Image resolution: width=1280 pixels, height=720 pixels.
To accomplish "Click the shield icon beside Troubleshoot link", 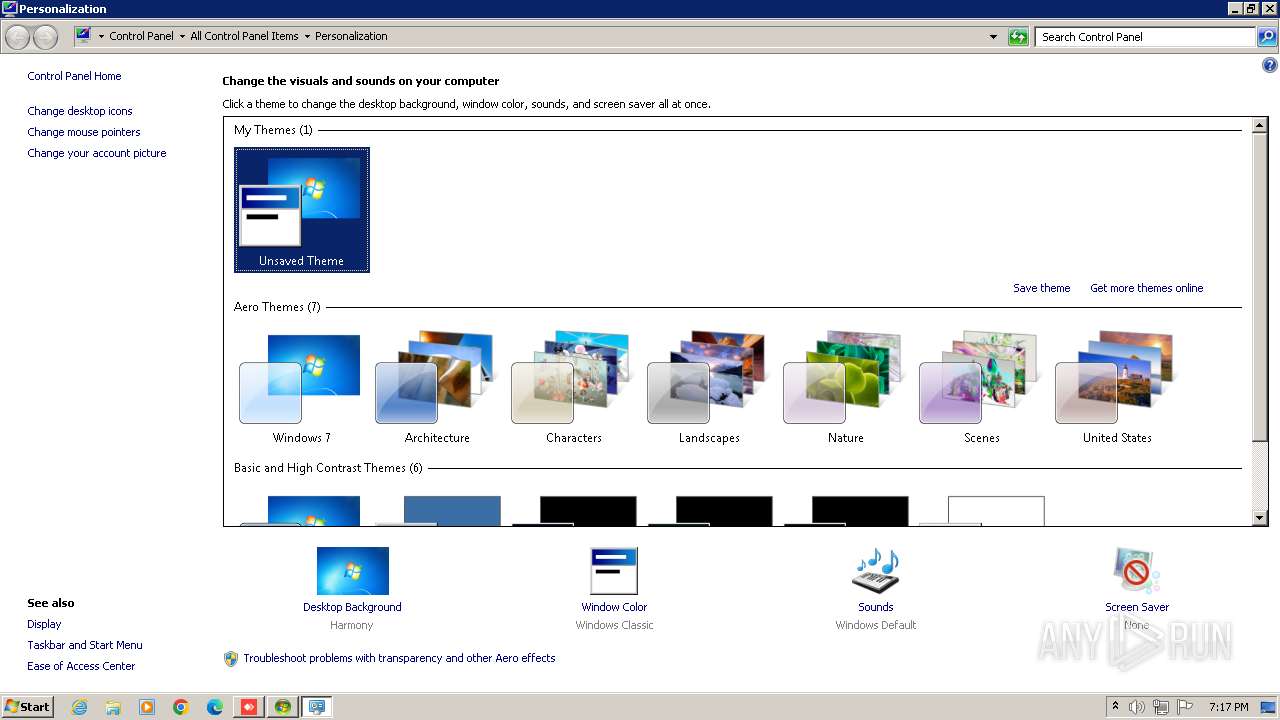I will (x=231, y=658).
